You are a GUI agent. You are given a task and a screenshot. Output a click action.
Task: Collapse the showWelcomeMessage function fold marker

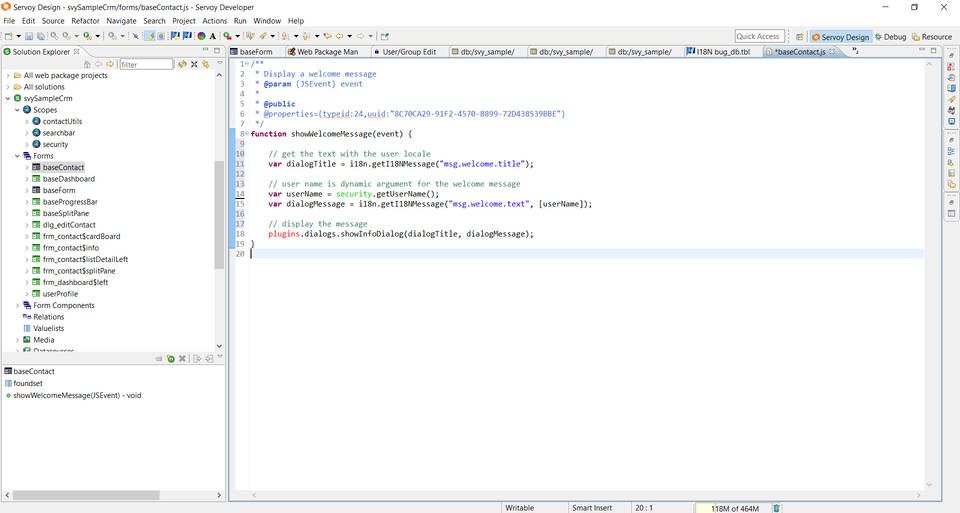point(247,133)
